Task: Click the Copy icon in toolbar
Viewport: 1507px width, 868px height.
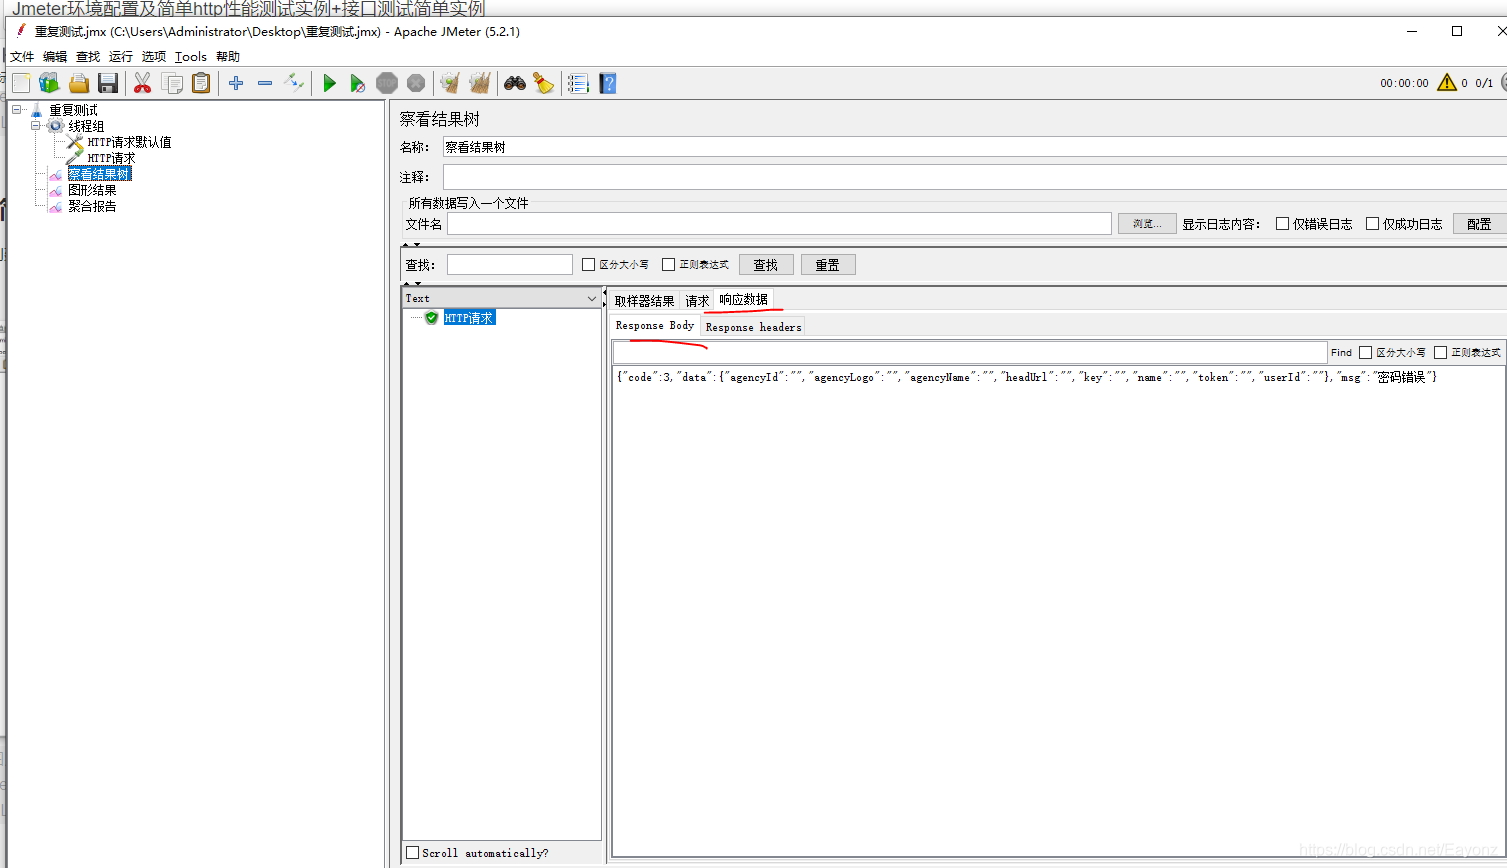Action: pyautogui.click(x=172, y=83)
